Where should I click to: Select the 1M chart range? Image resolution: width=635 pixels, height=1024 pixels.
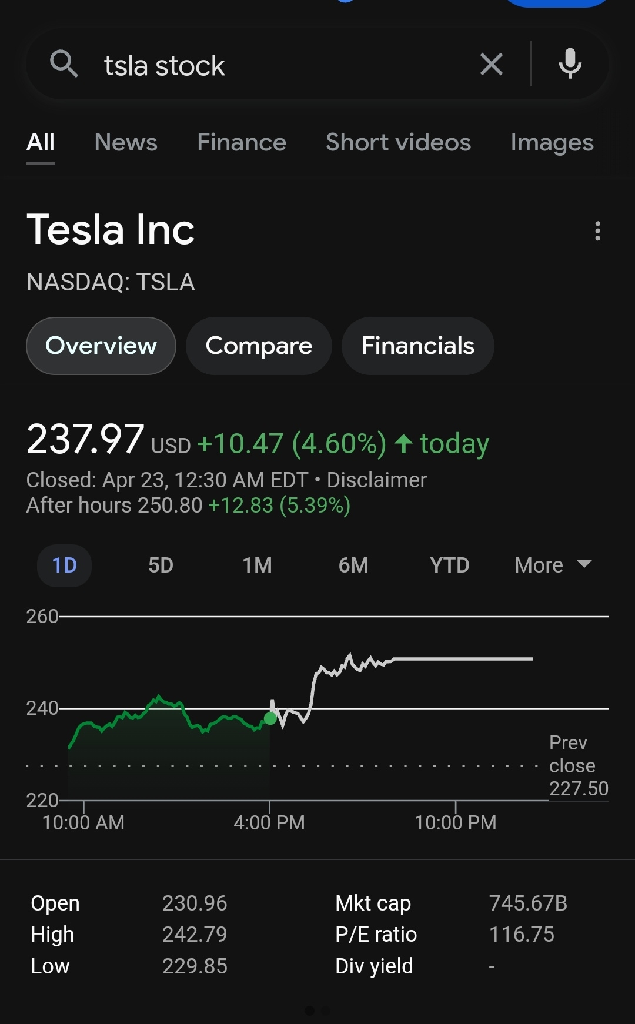tap(257, 565)
